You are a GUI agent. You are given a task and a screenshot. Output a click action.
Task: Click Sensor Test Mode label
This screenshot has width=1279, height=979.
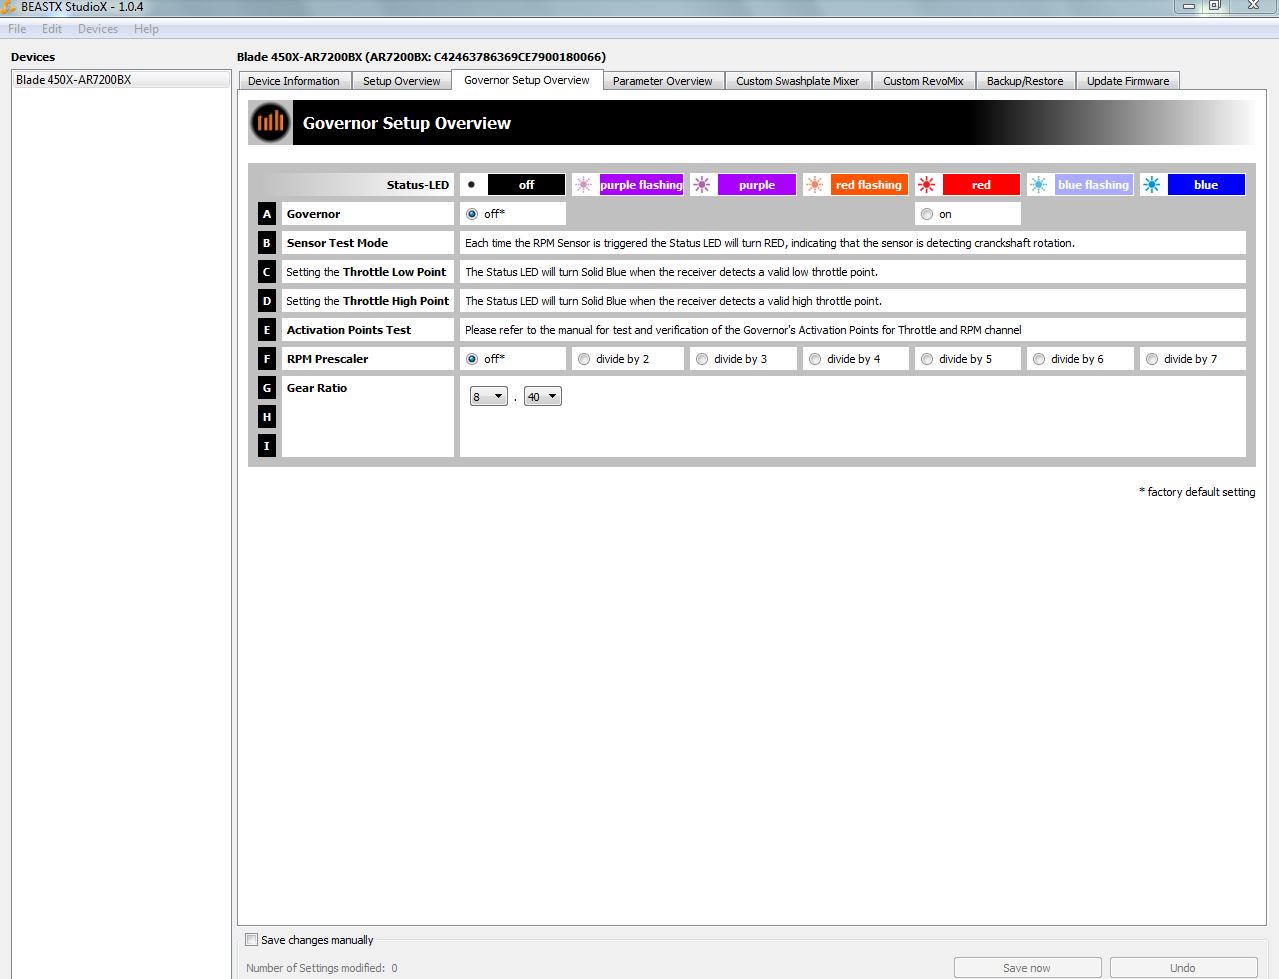coord(337,243)
